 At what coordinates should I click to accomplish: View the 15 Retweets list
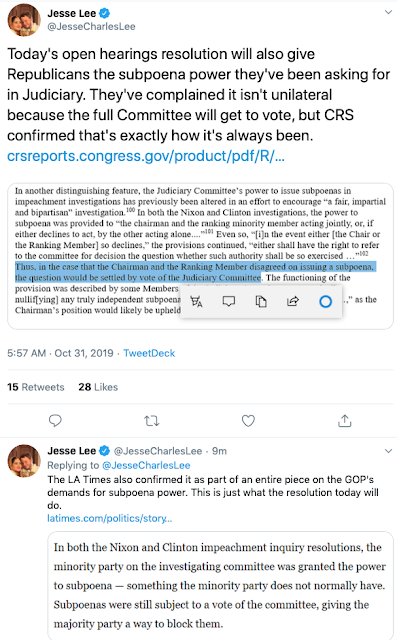(x=35, y=387)
